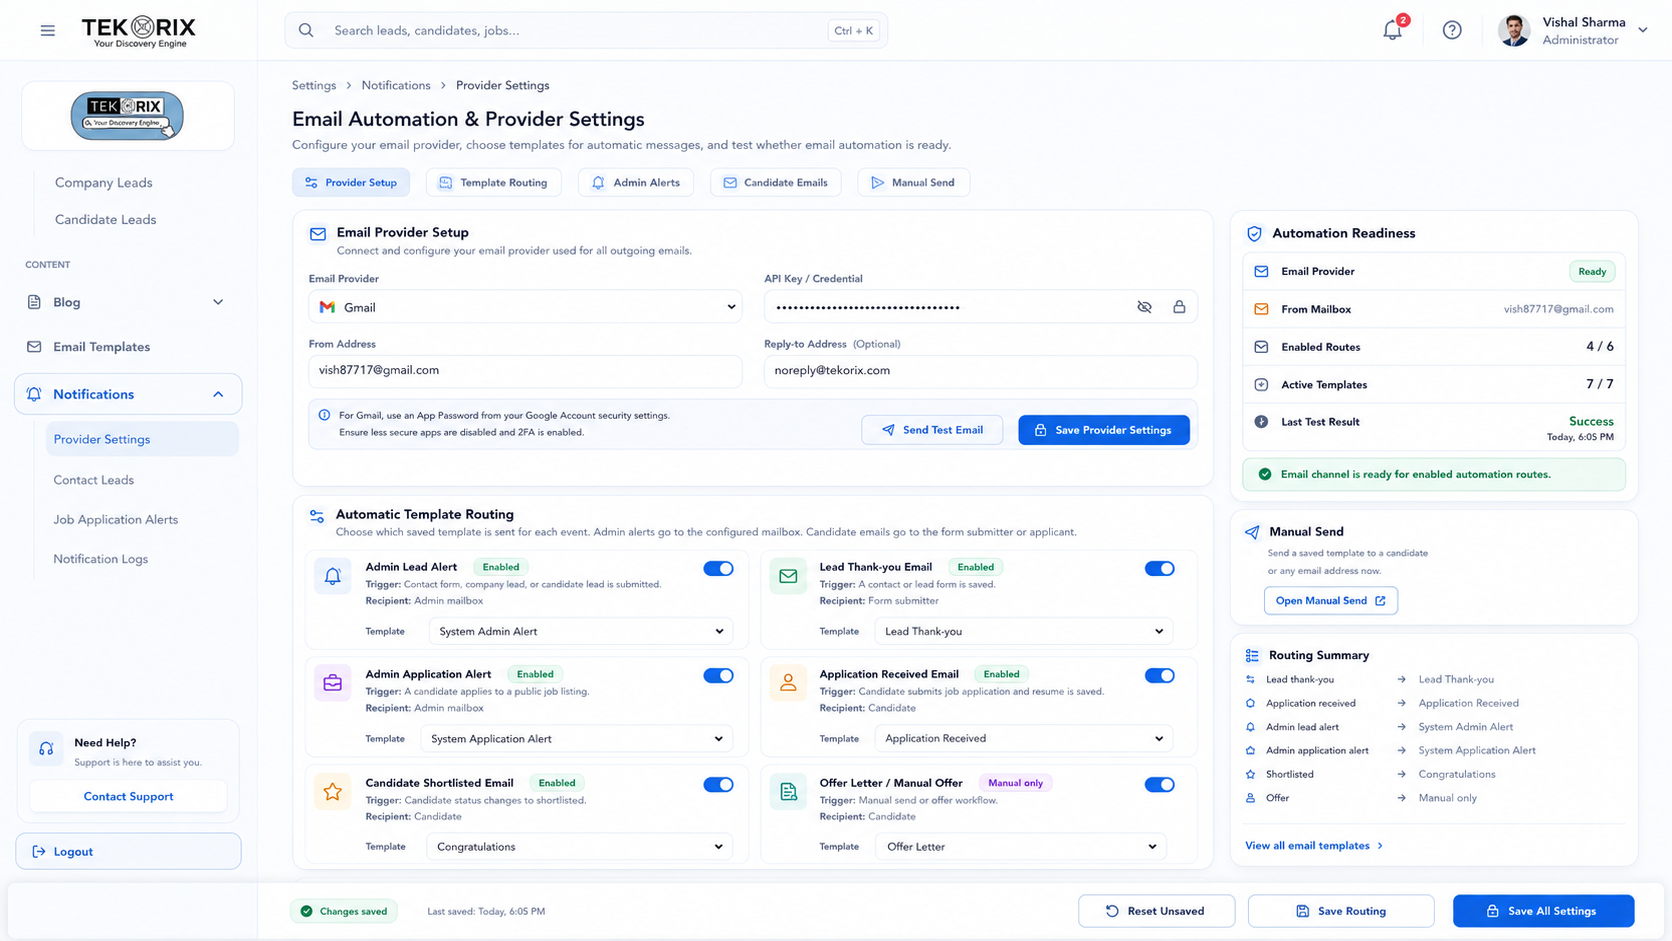
Task: Click the Admin Application Alert briefcase icon
Action: click(x=333, y=683)
